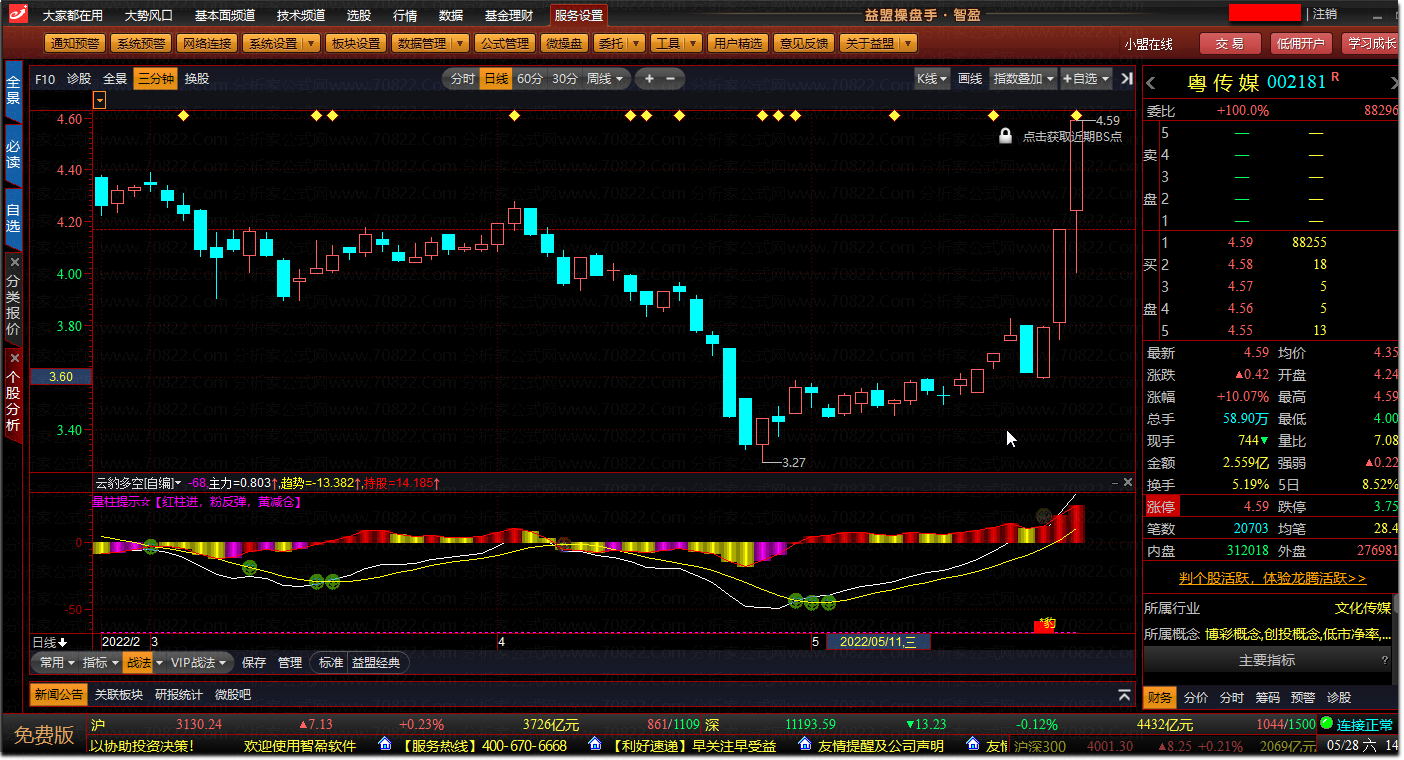The height and width of the screenshot is (760, 1404).
Task: Click 小盟在线 support link
Action: [1148, 44]
